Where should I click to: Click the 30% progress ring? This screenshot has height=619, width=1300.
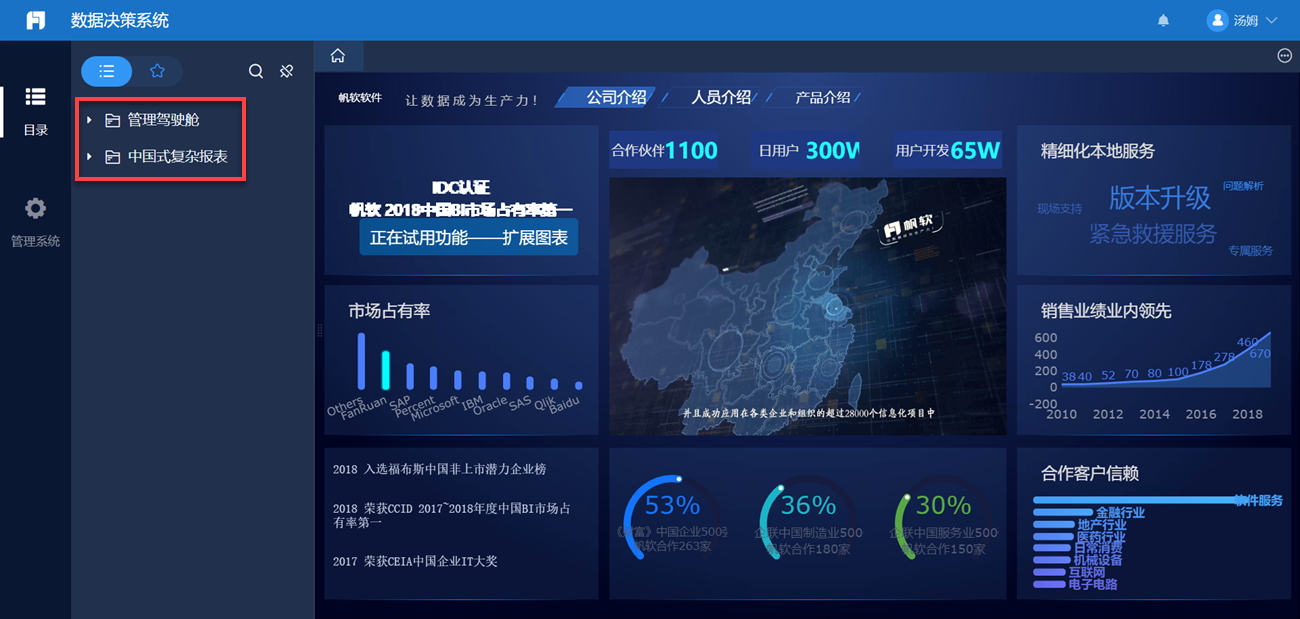pyautogui.click(x=943, y=518)
